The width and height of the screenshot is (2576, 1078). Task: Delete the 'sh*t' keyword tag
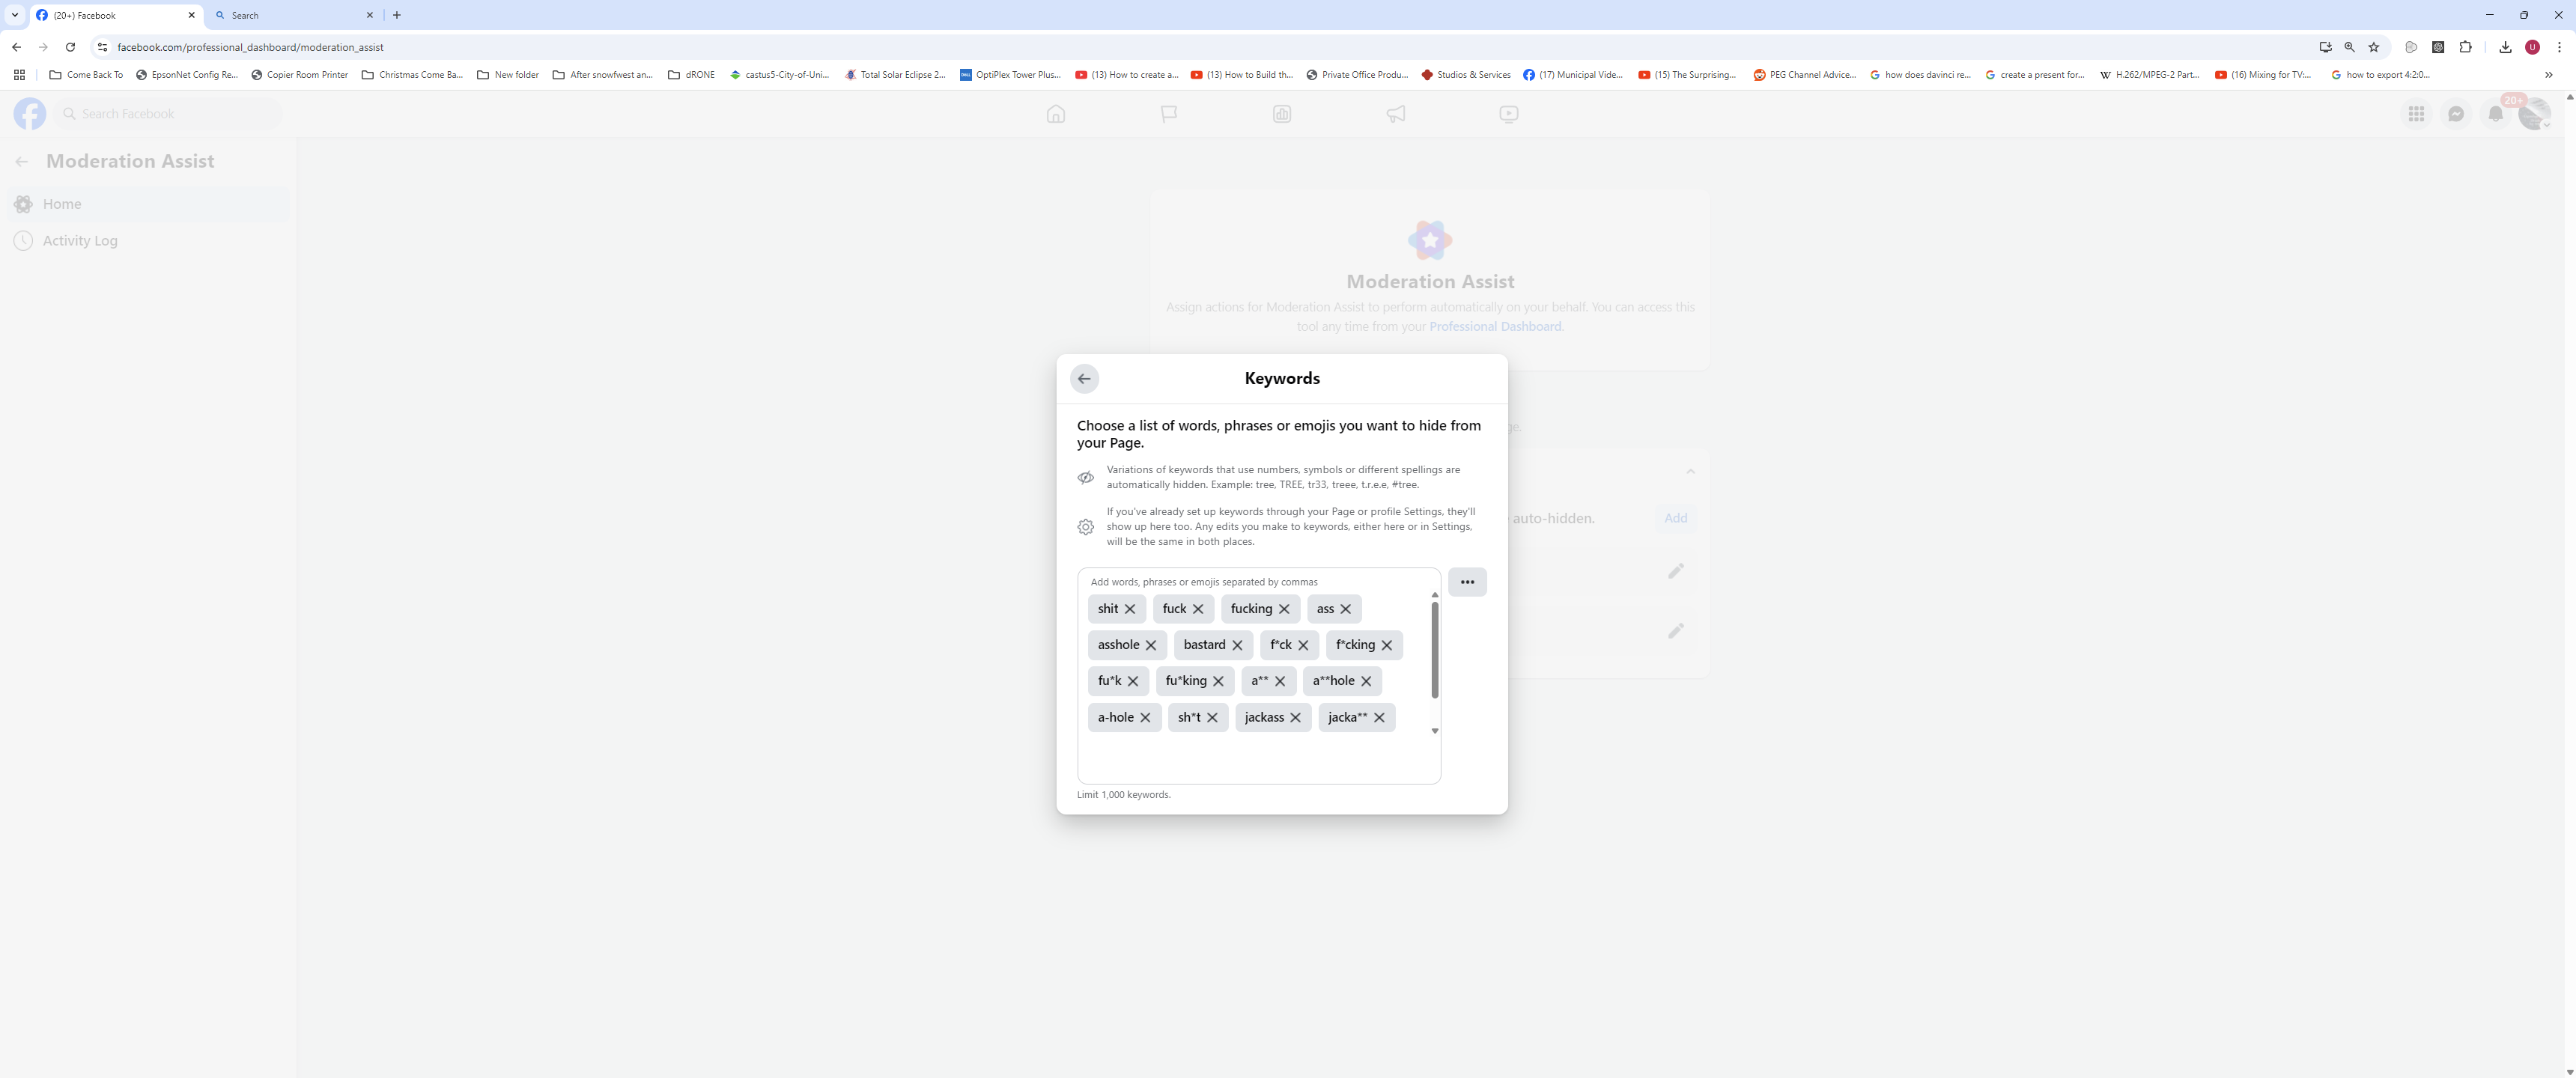point(1212,718)
